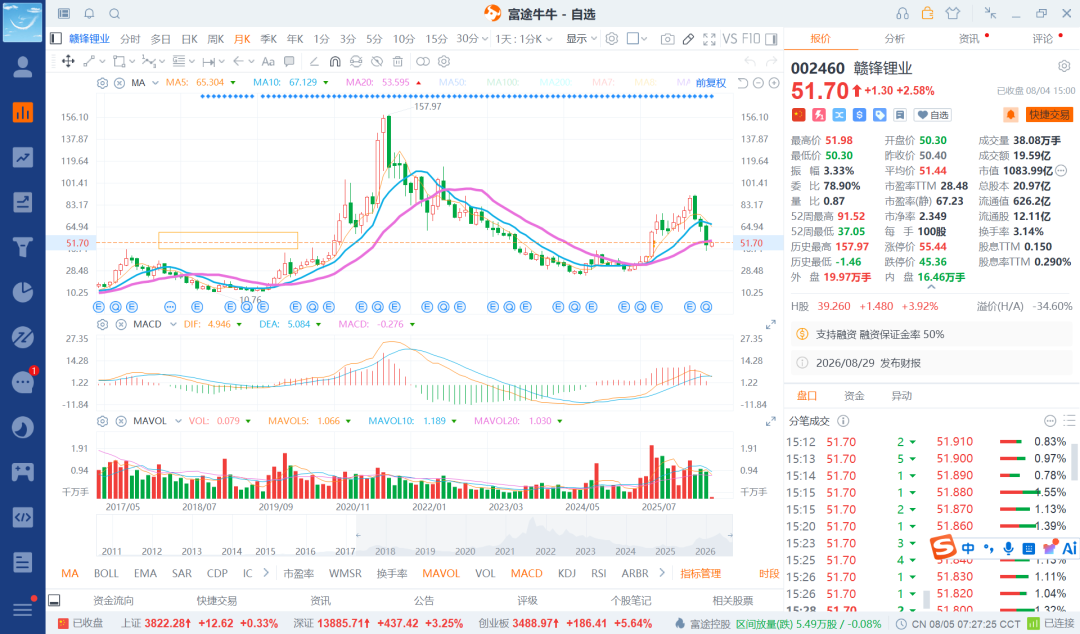Open the layout square dropdown
1080x634 pixels.
pyautogui.click(x=637, y=39)
